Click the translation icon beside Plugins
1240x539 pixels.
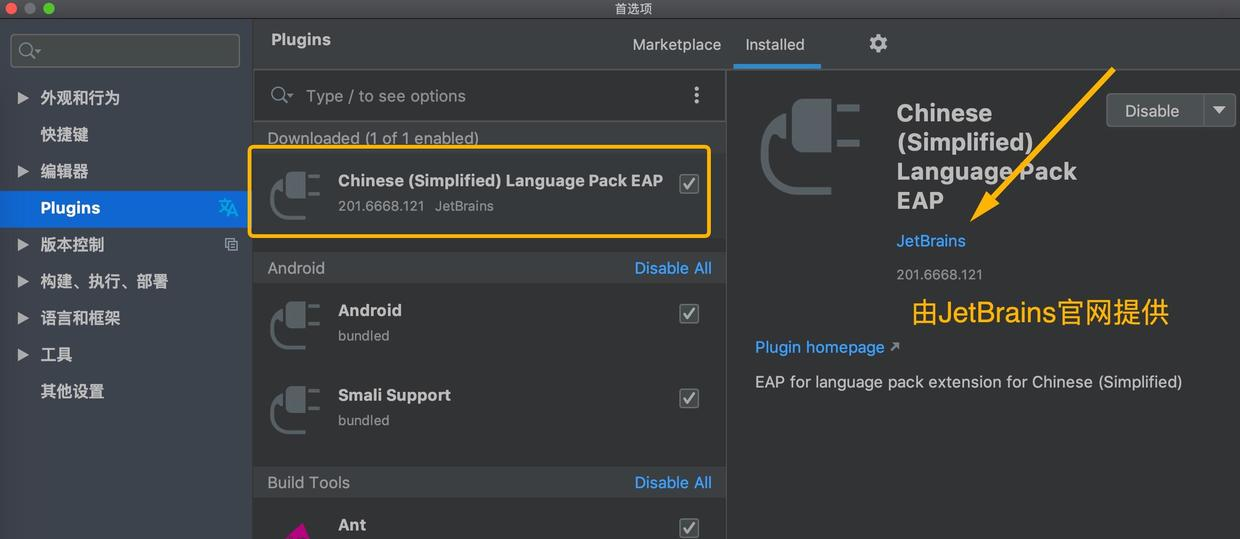(x=228, y=208)
